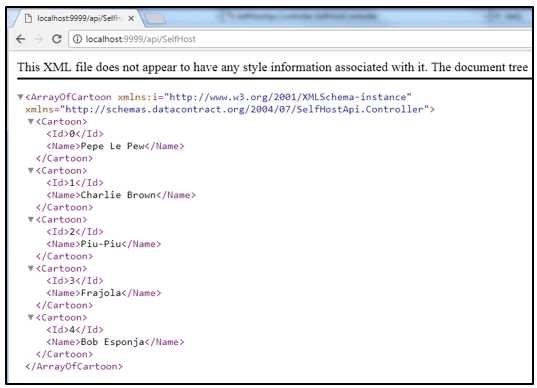
Task: Click the Name value 'Piu-Piu'
Action: 101,244
